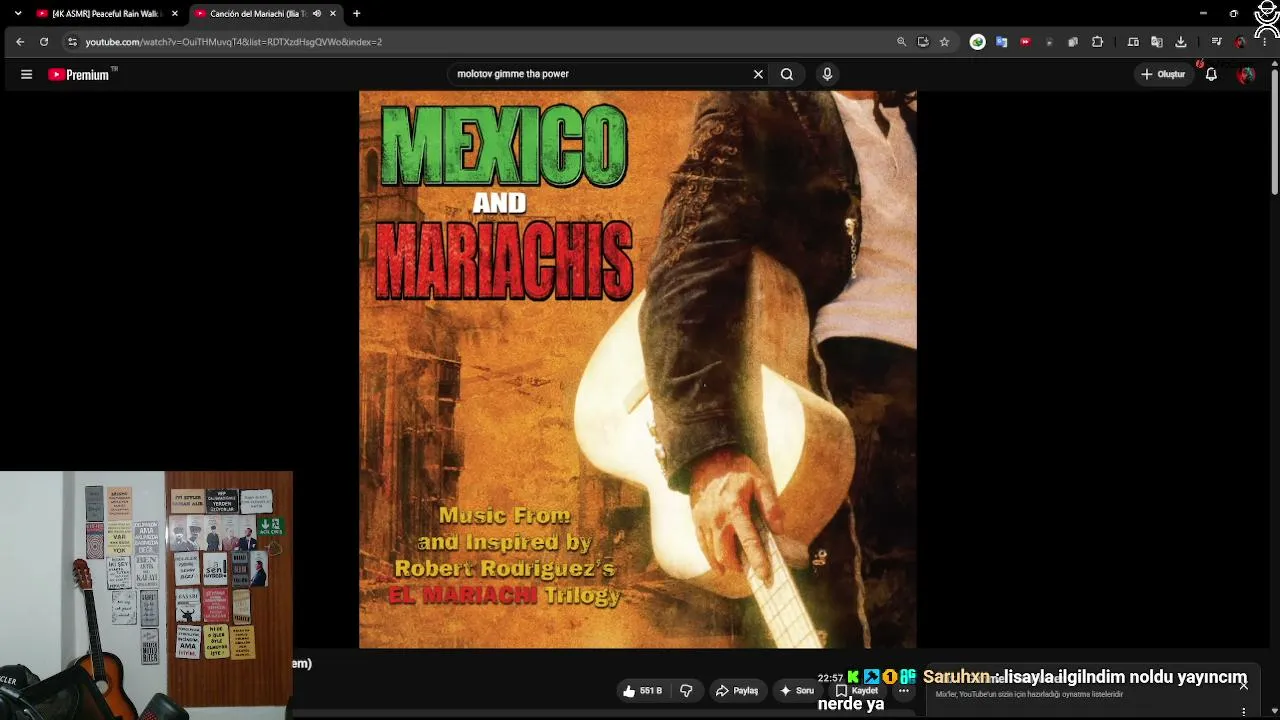Open the Extensions puzzle menu
The width and height of the screenshot is (1280, 720).
point(1098,42)
